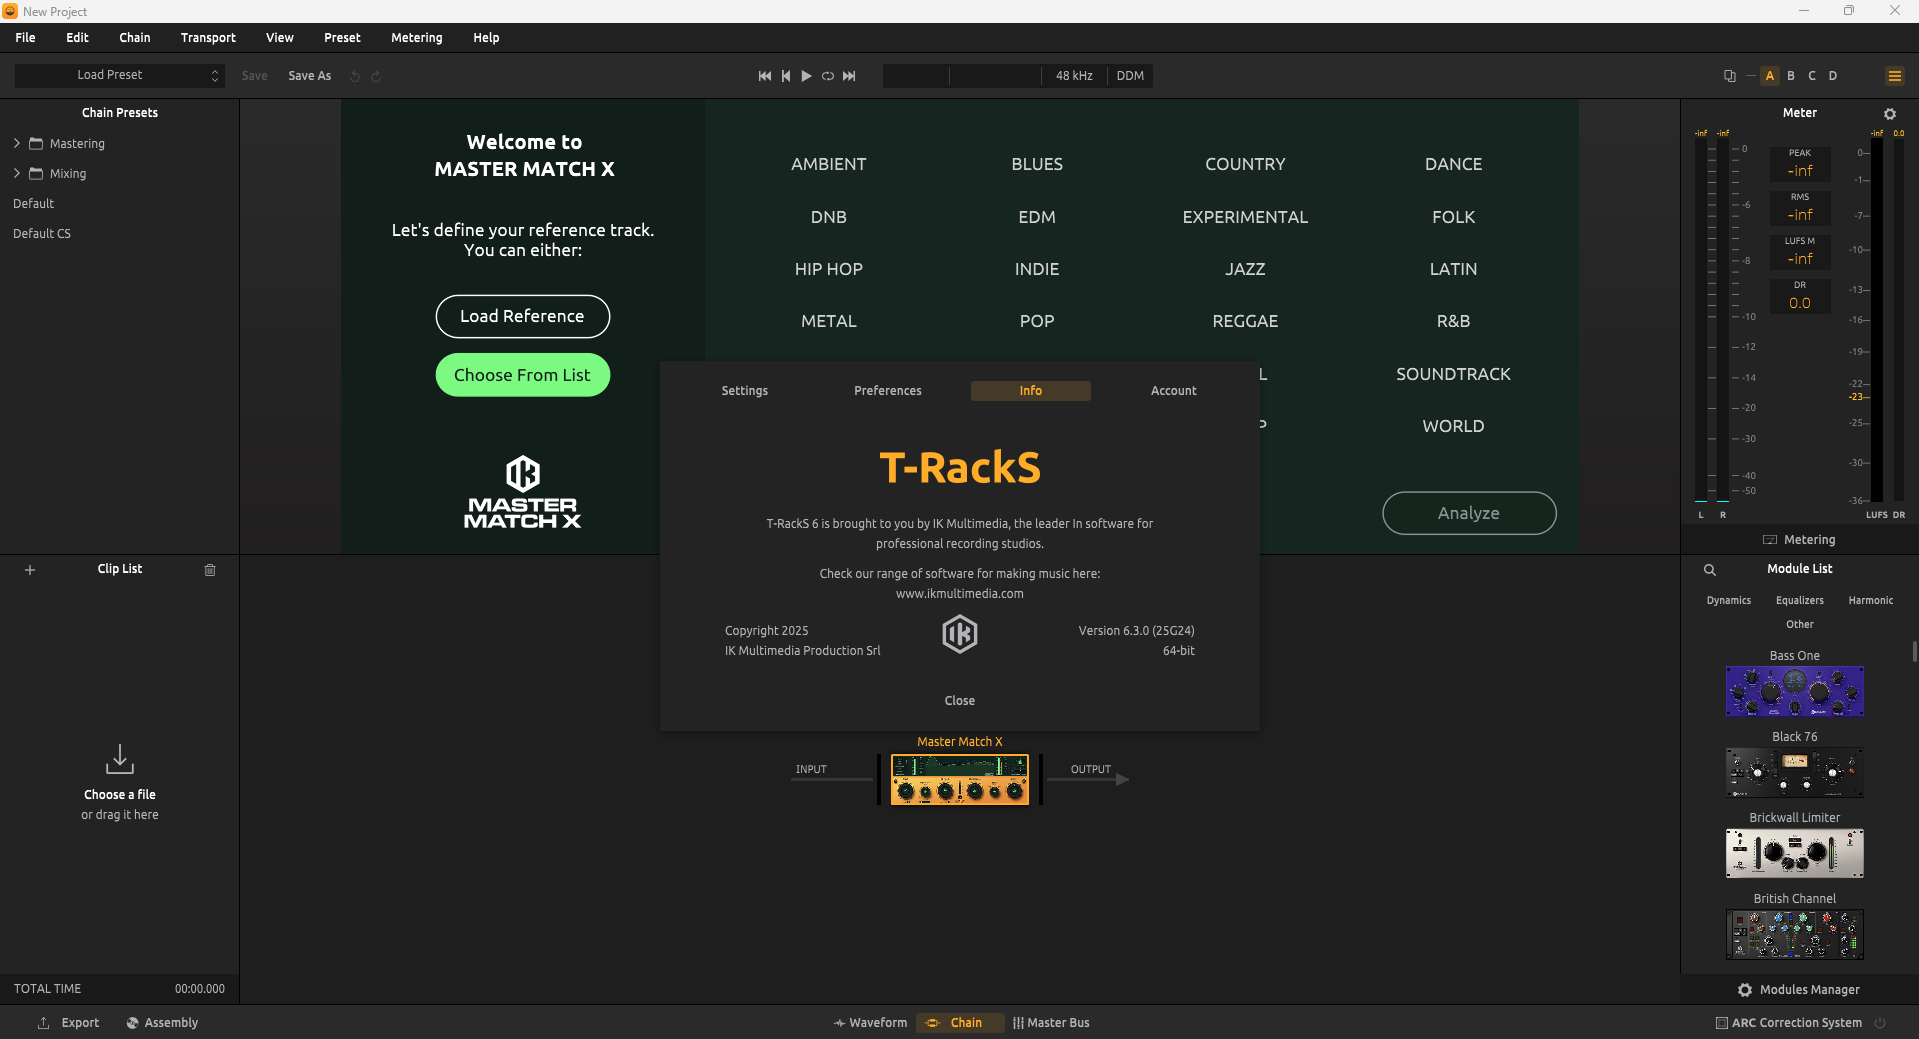Click the Load Reference button
Image resolution: width=1919 pixels, height=1039 pixels.
click(x=523, y=317)
